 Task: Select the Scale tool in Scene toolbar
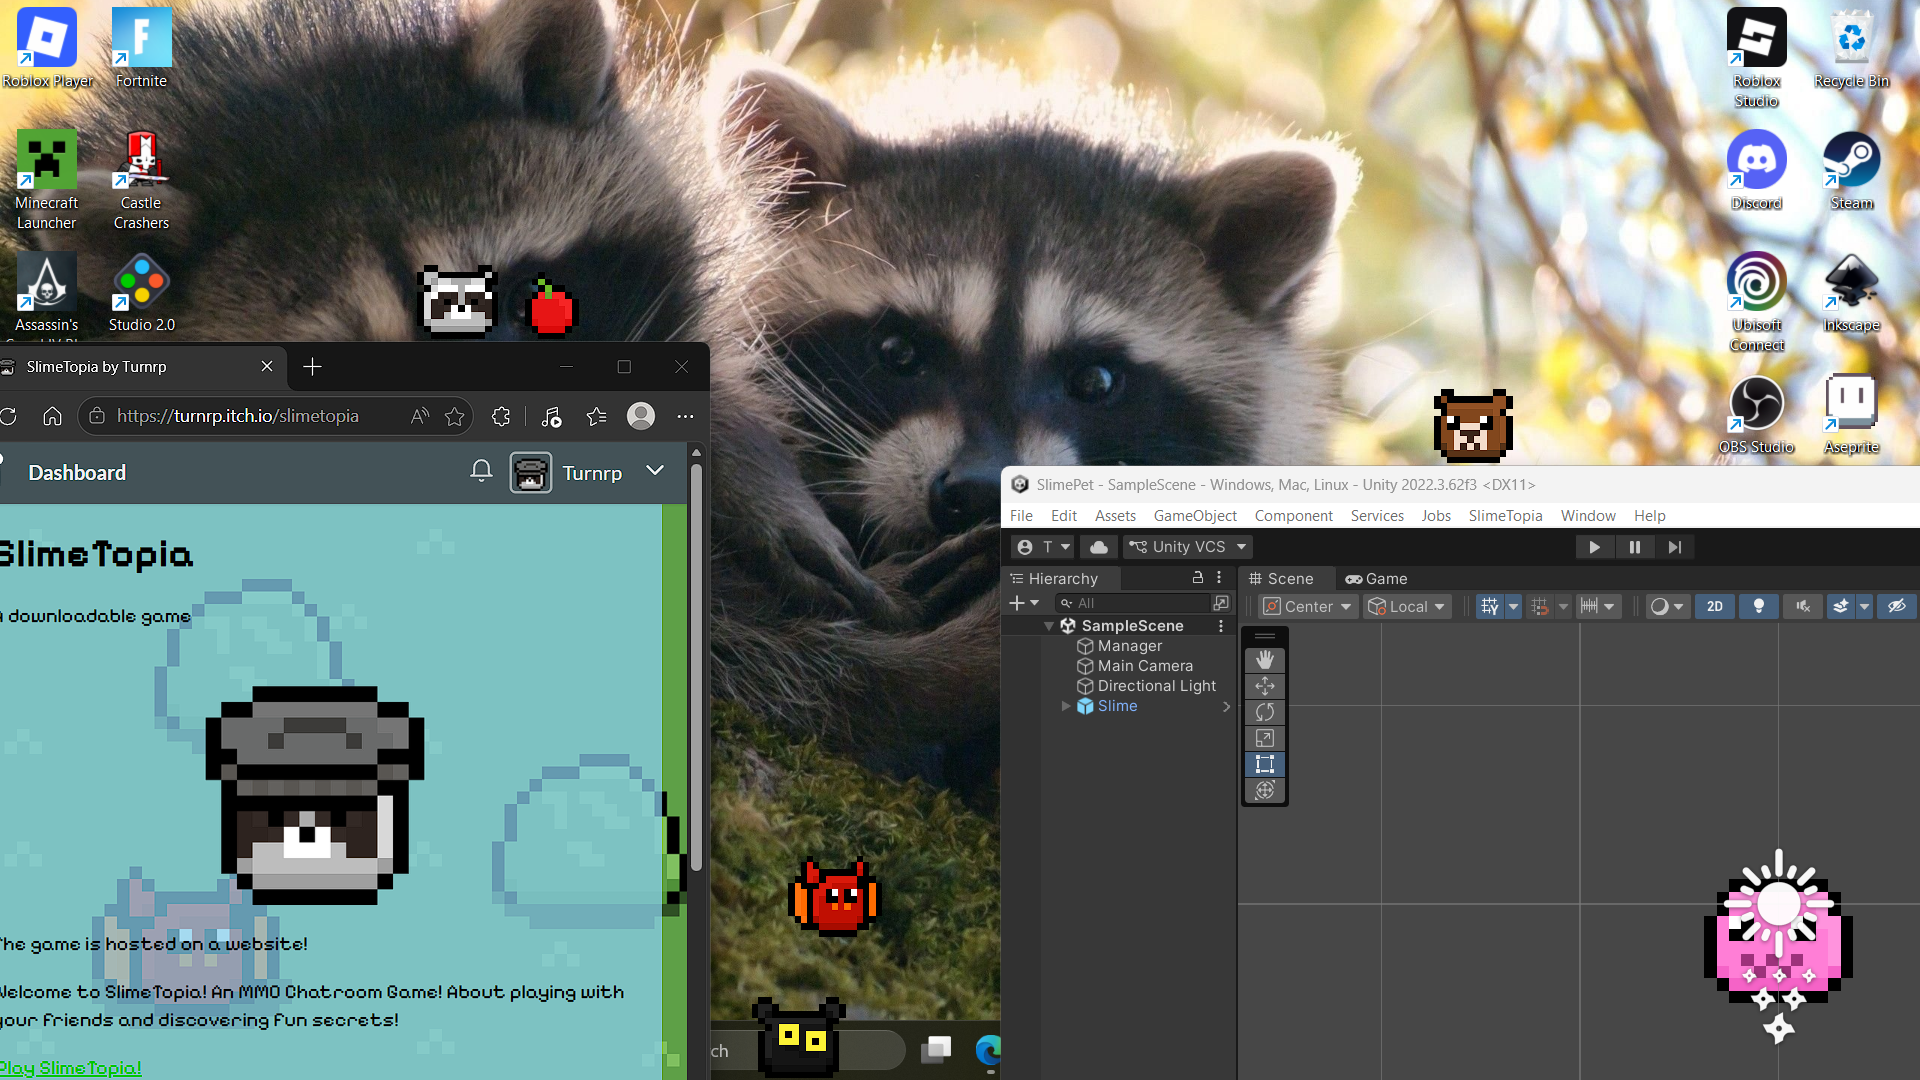(1264, 738)
